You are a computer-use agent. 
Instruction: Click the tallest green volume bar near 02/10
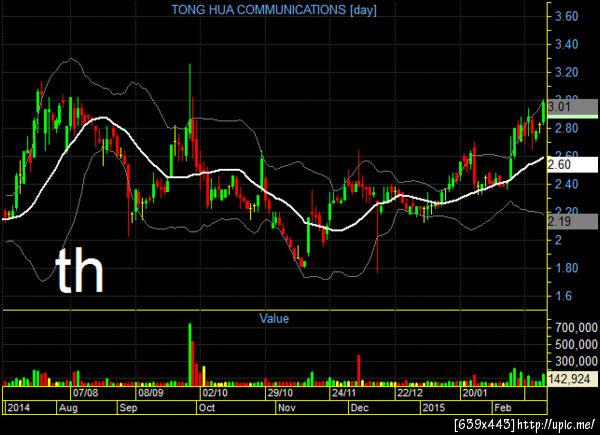190,355
